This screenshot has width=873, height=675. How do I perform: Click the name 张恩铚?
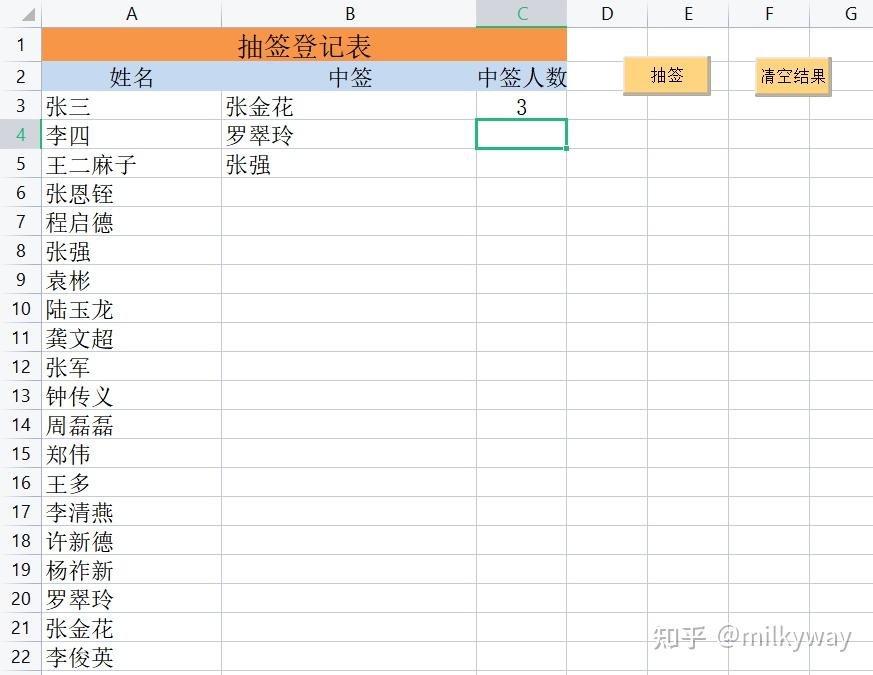pyautogui.click(x=80, y=193)
